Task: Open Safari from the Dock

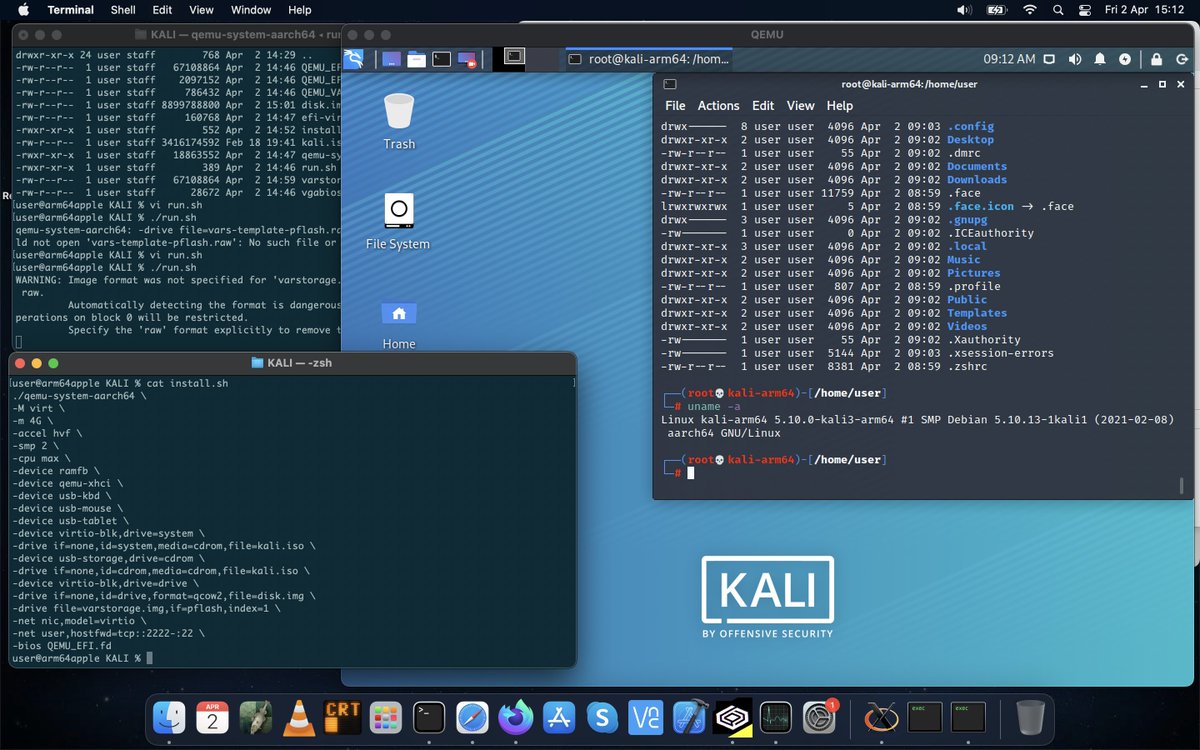Action: click(472, 716)
